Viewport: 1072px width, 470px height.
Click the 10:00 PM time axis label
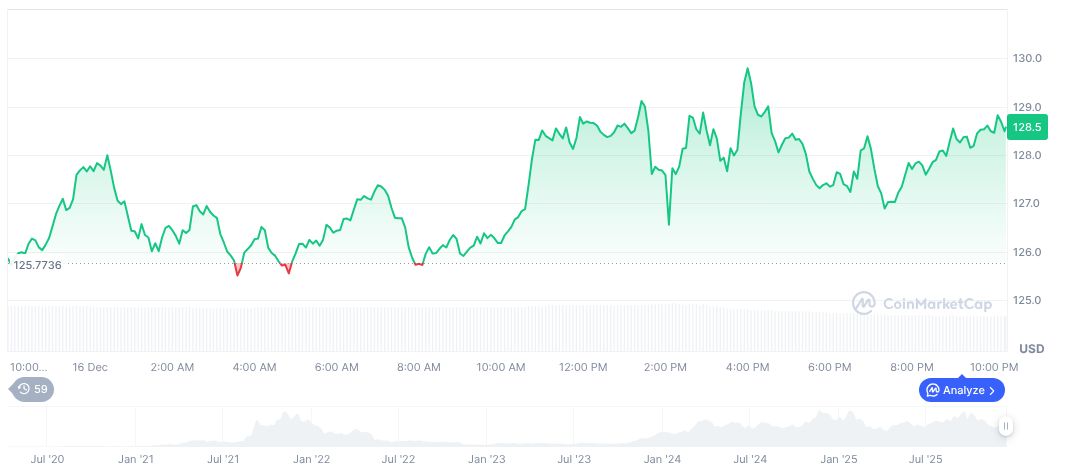click(992, 367)
